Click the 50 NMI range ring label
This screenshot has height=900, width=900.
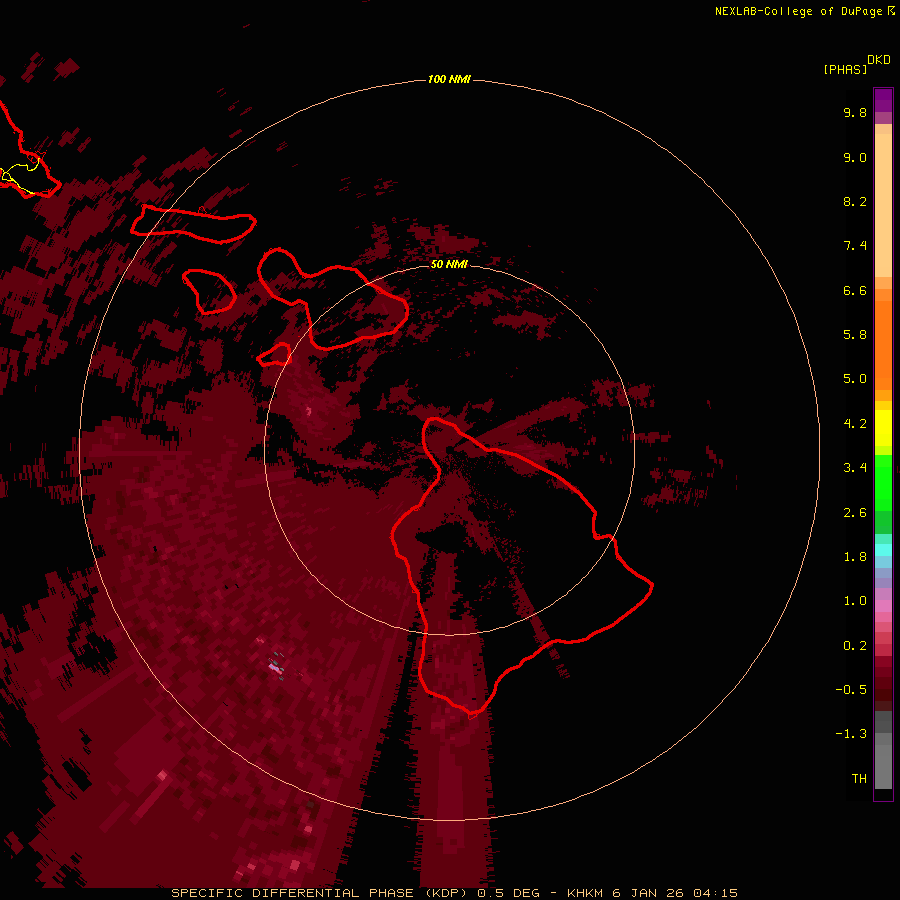click(449, 264)
